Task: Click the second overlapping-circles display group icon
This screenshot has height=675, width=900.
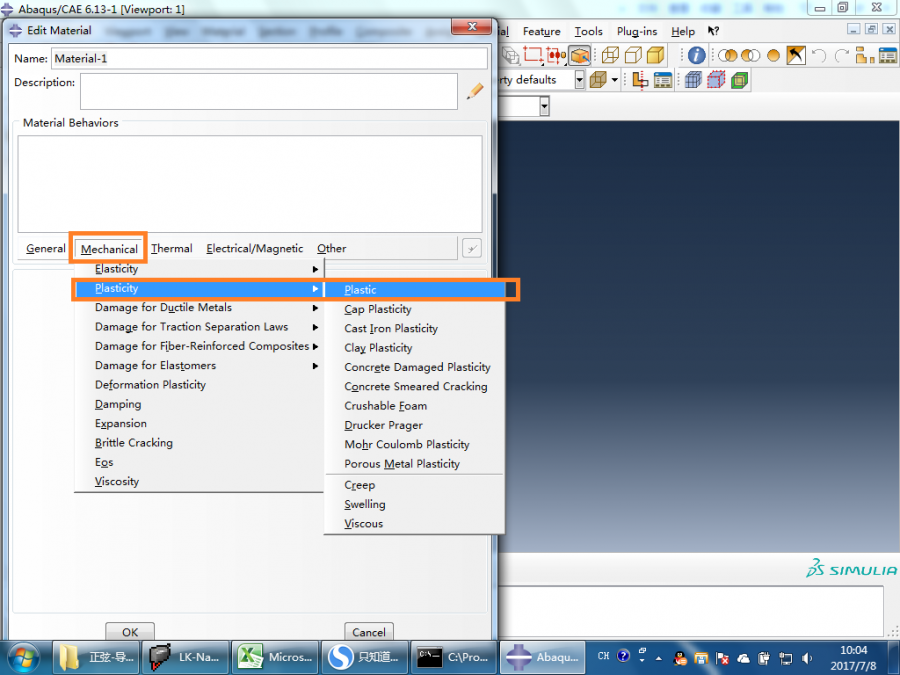Action: [750, 56]
